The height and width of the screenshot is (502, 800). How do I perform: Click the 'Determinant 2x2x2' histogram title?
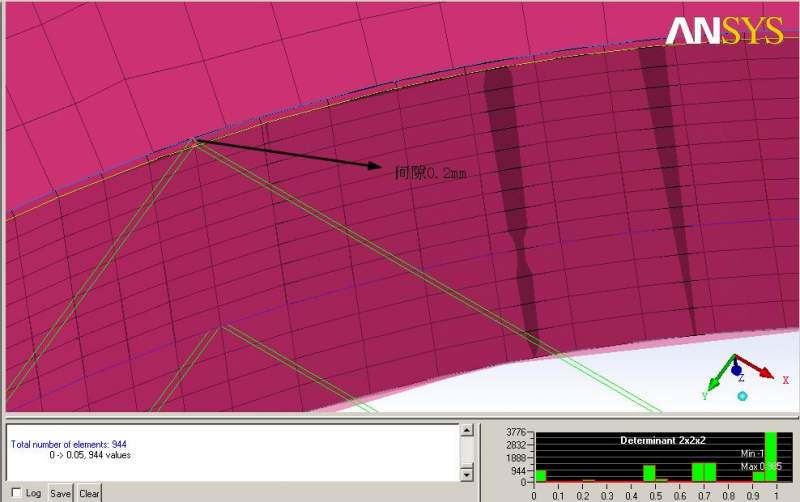coord(663,440)
